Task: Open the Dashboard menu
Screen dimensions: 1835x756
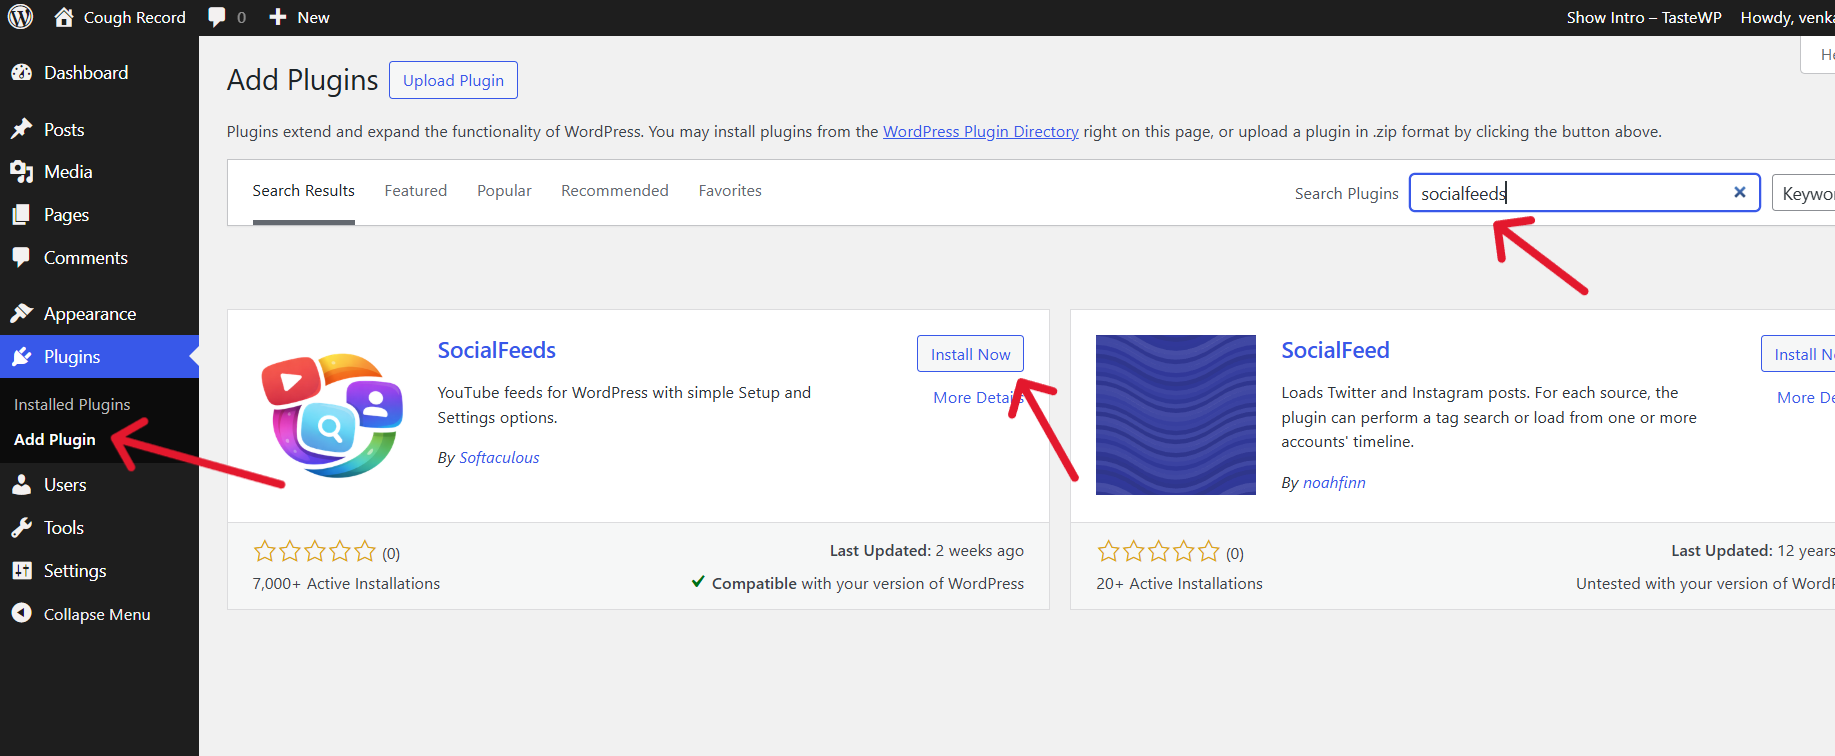Action: (x=86, y=72)
